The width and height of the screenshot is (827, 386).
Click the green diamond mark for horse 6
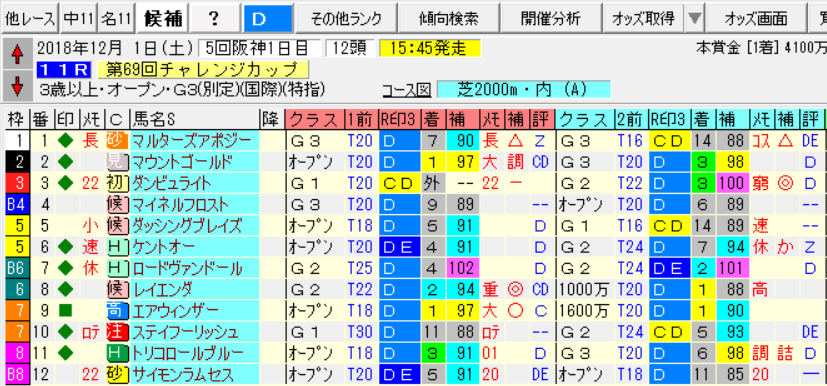pos(66,247)
